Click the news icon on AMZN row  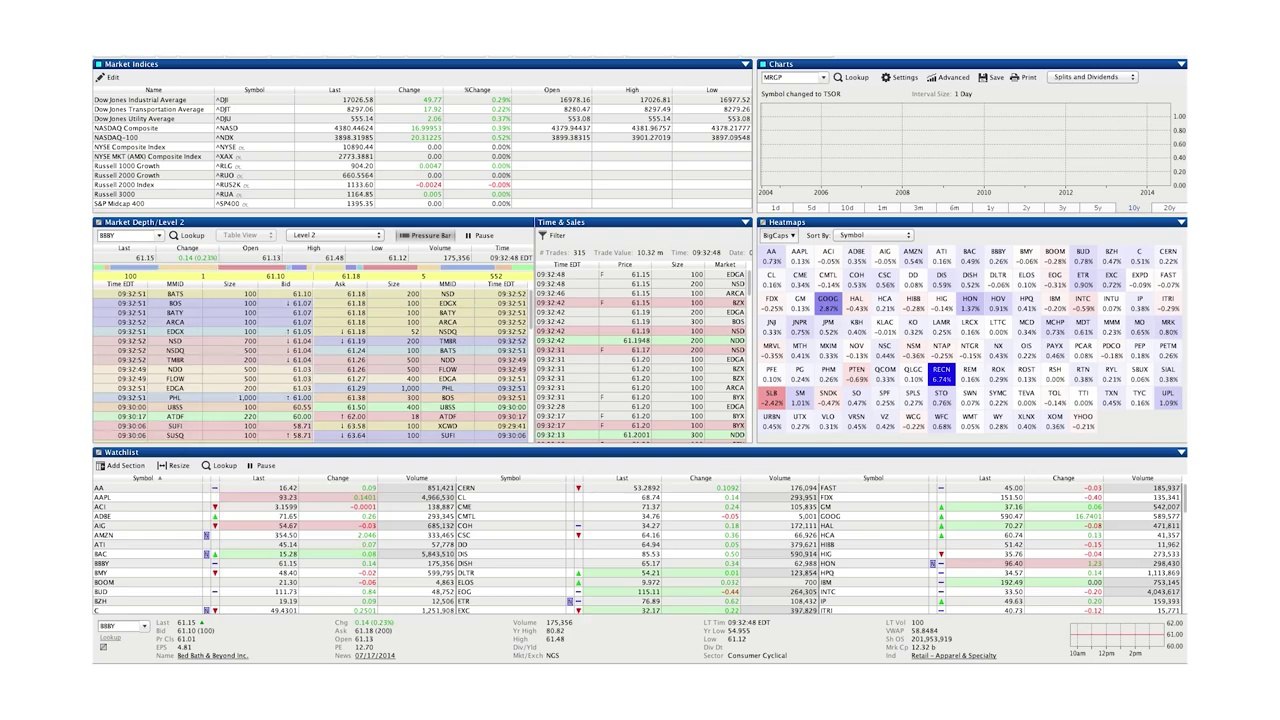[x=207, y=535]
